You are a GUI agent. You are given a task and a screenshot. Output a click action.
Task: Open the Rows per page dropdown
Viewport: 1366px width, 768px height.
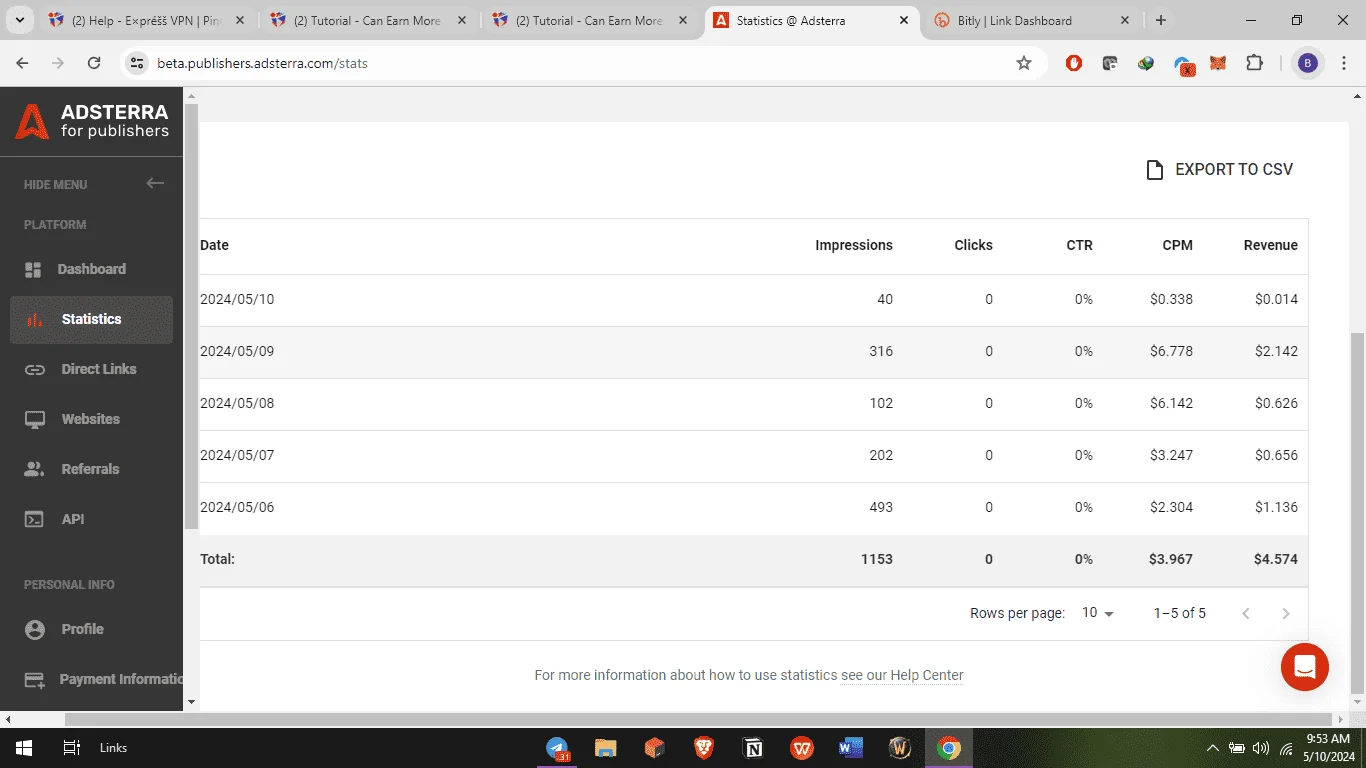(x=1098, y=613)
